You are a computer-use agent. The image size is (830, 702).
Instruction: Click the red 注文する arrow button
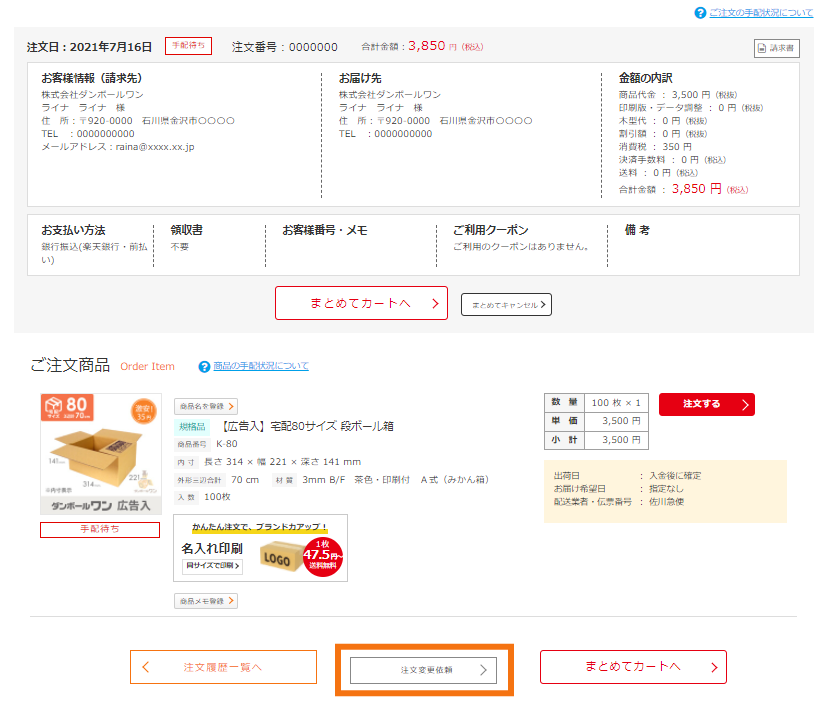(706, 404)
